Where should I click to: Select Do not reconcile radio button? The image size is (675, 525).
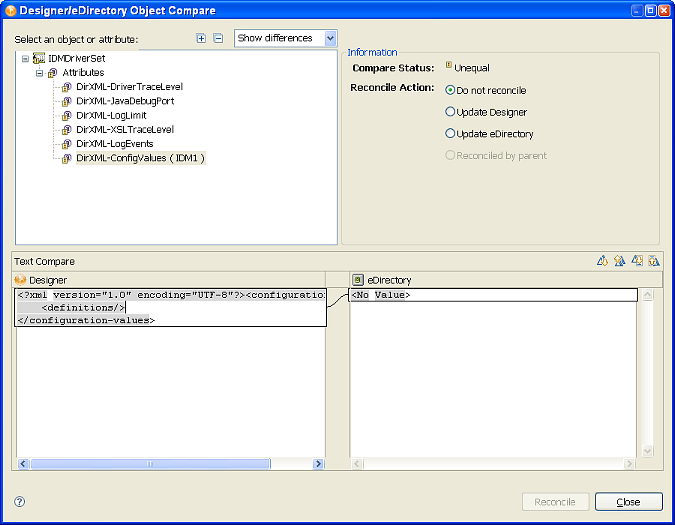click(450, 90)
